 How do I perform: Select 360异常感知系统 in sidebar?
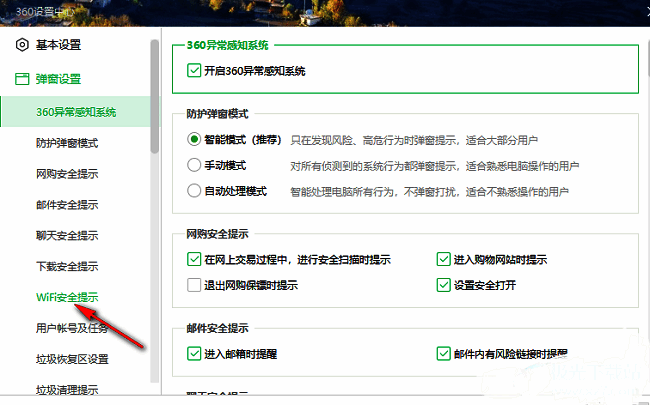click(x=76, y=112)
